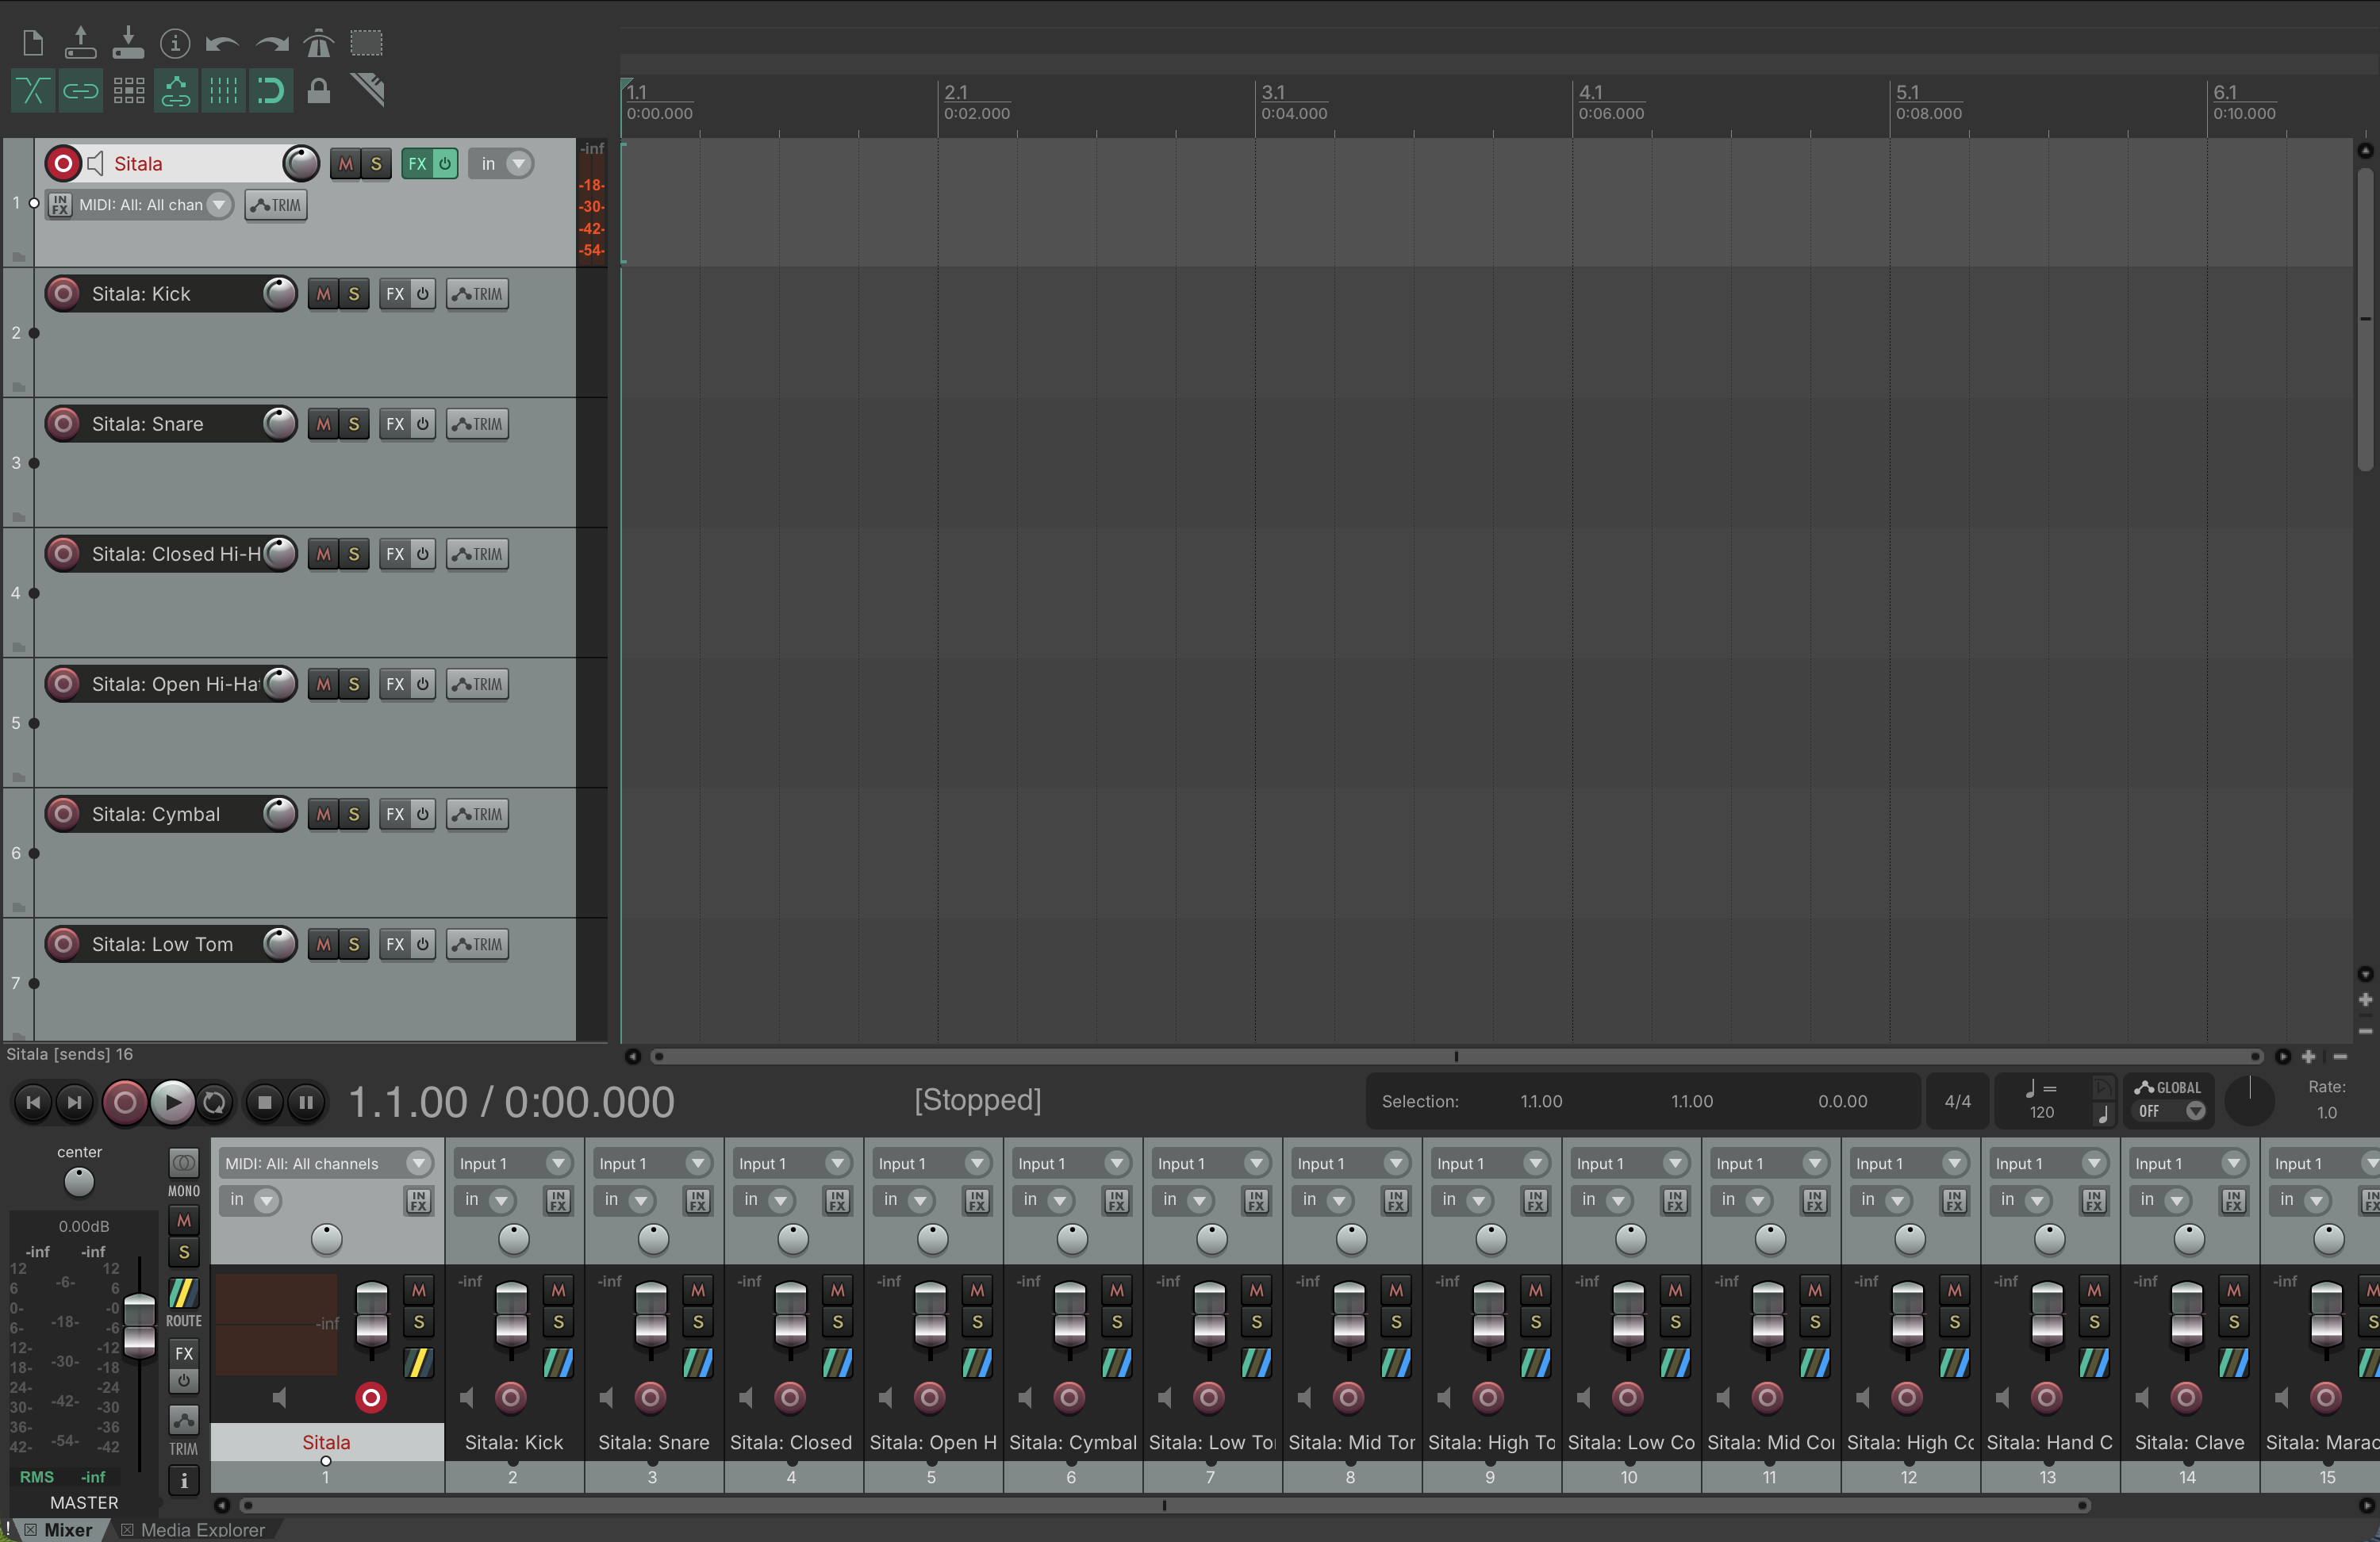This screenshot has height=1542, width=2380.
Task: Toggle snap magnet icon
Action: tap(271, 92)
